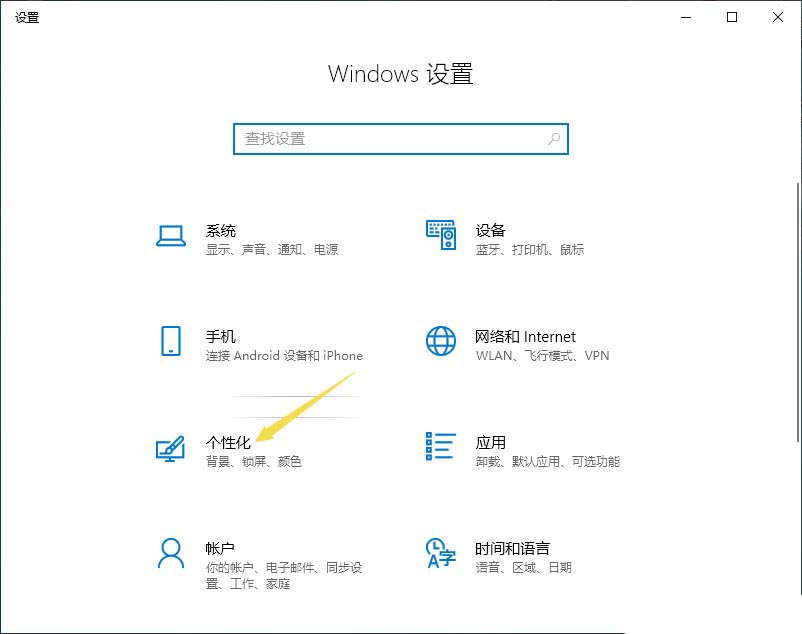
Task: Open the 网络和 Internet settings title
Action: point(525,337)
